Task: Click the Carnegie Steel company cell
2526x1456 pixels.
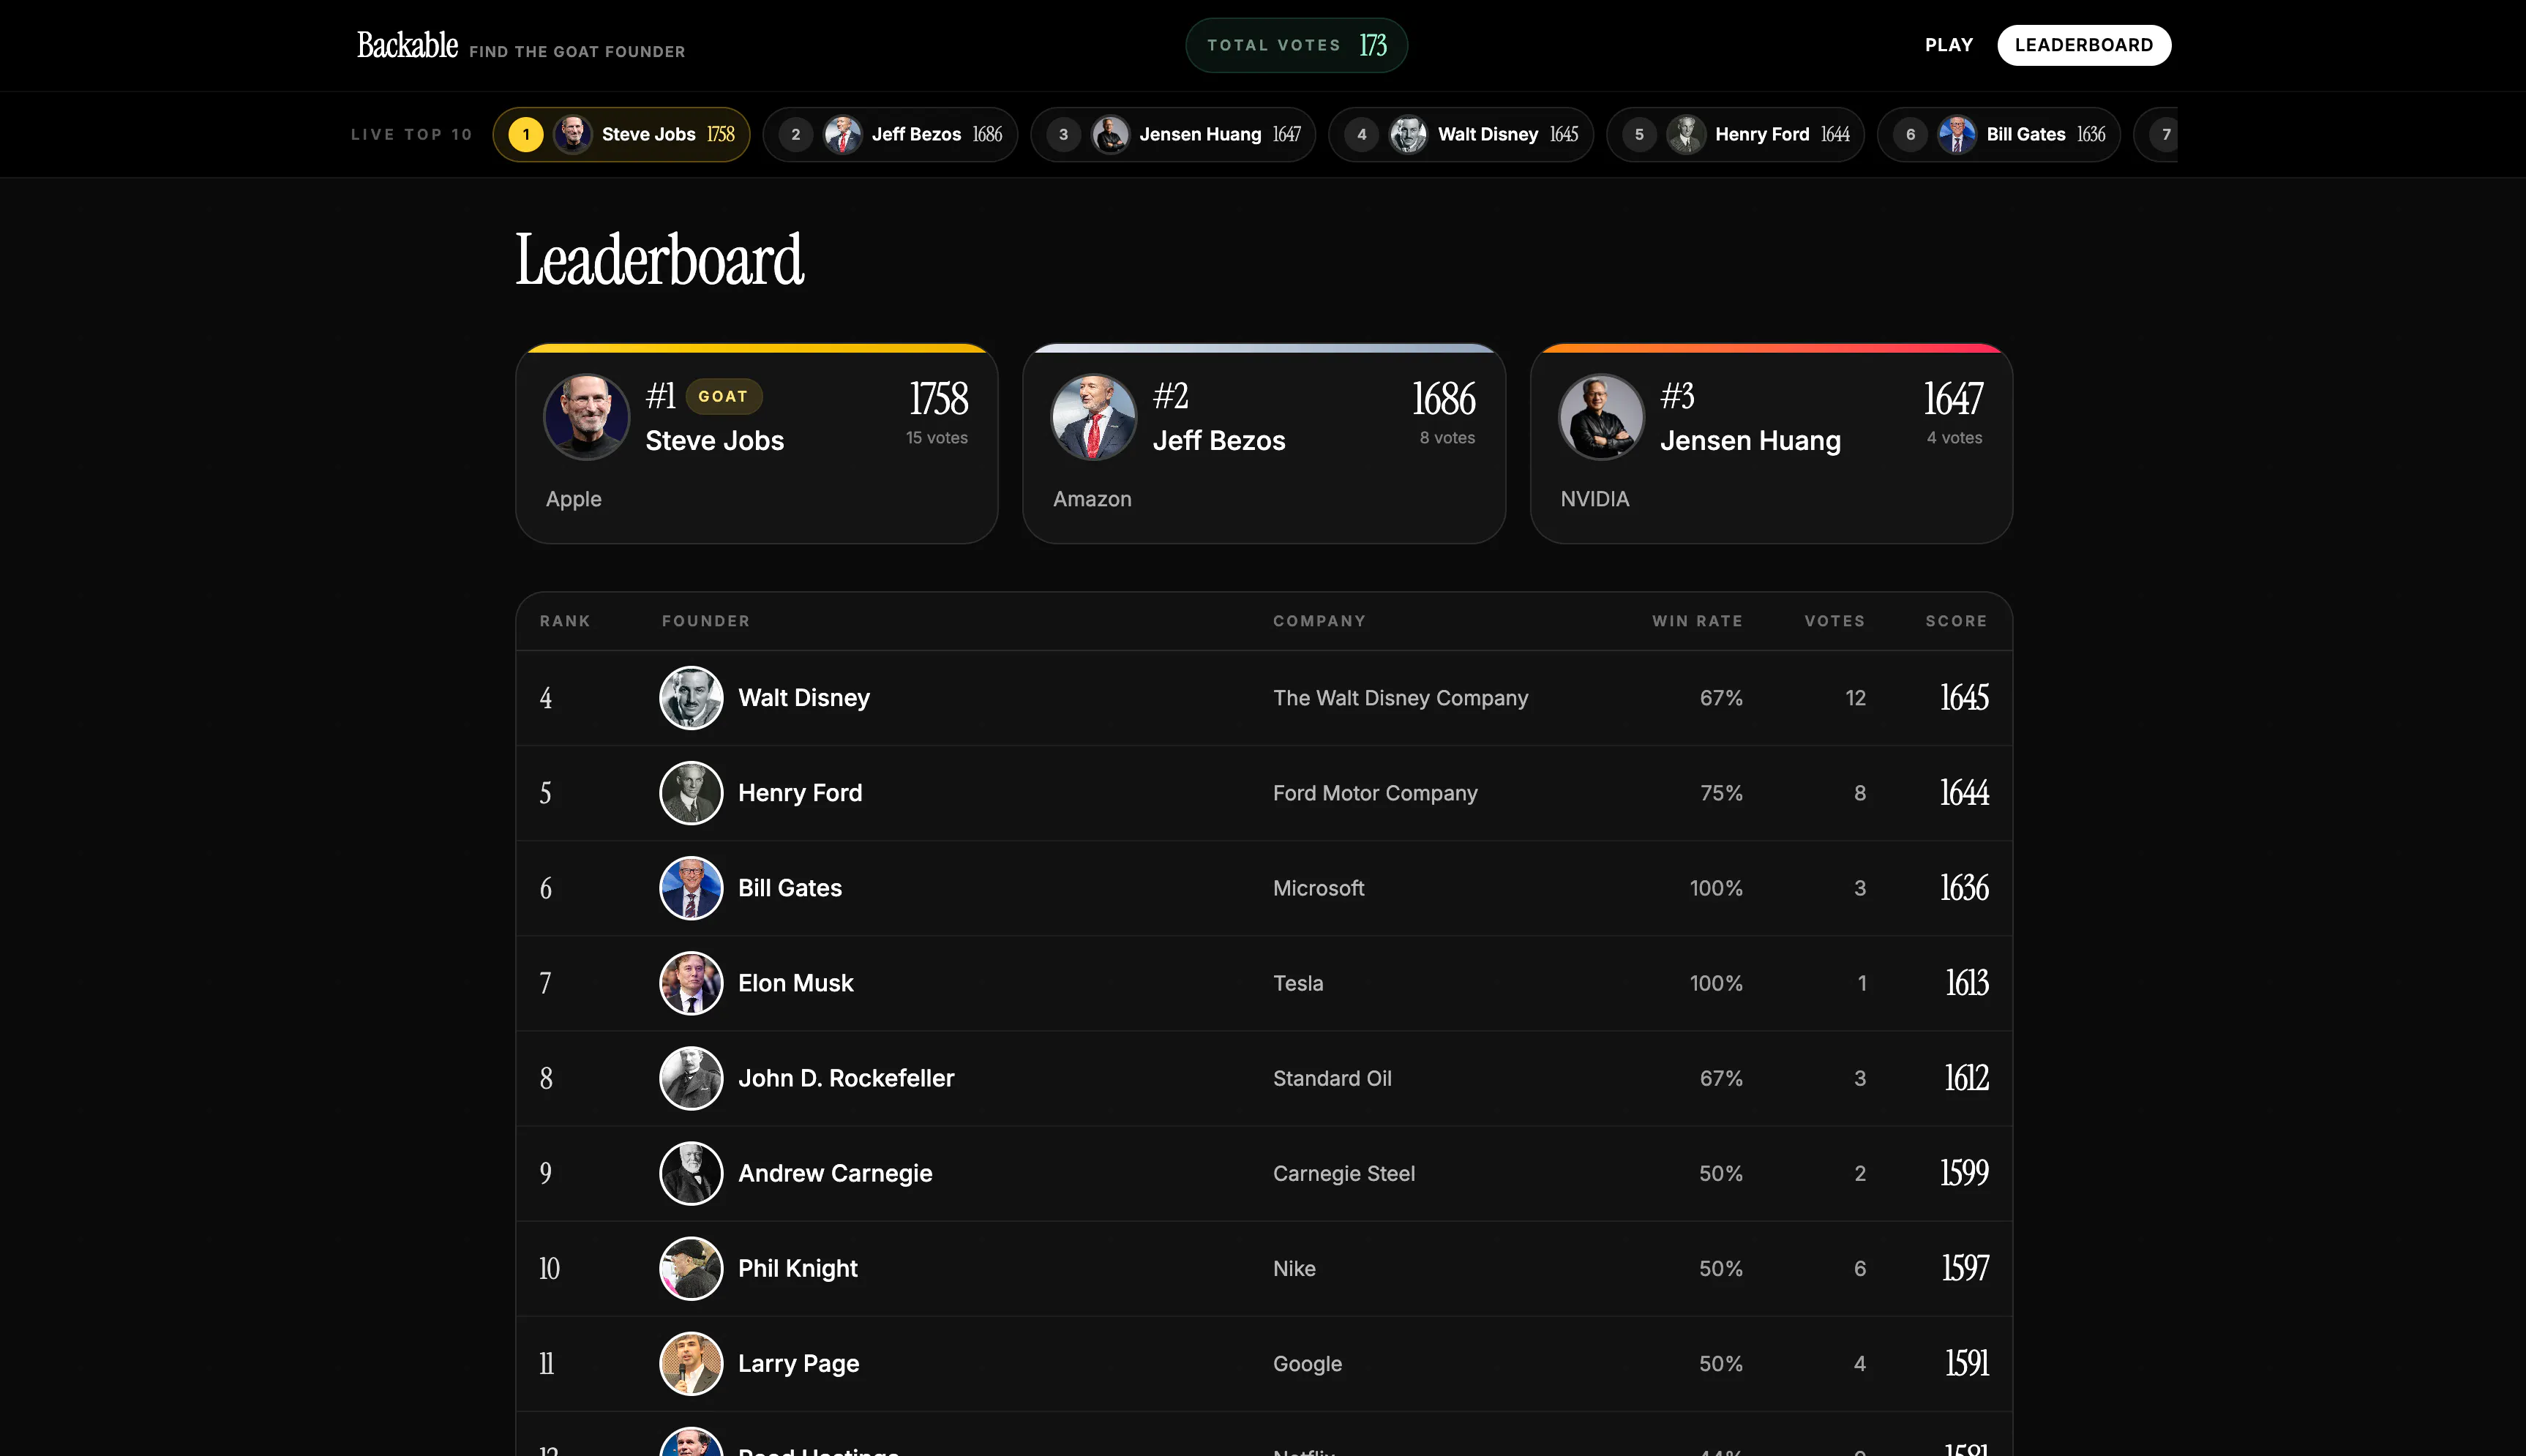Action: (x=1344, y=1173)
